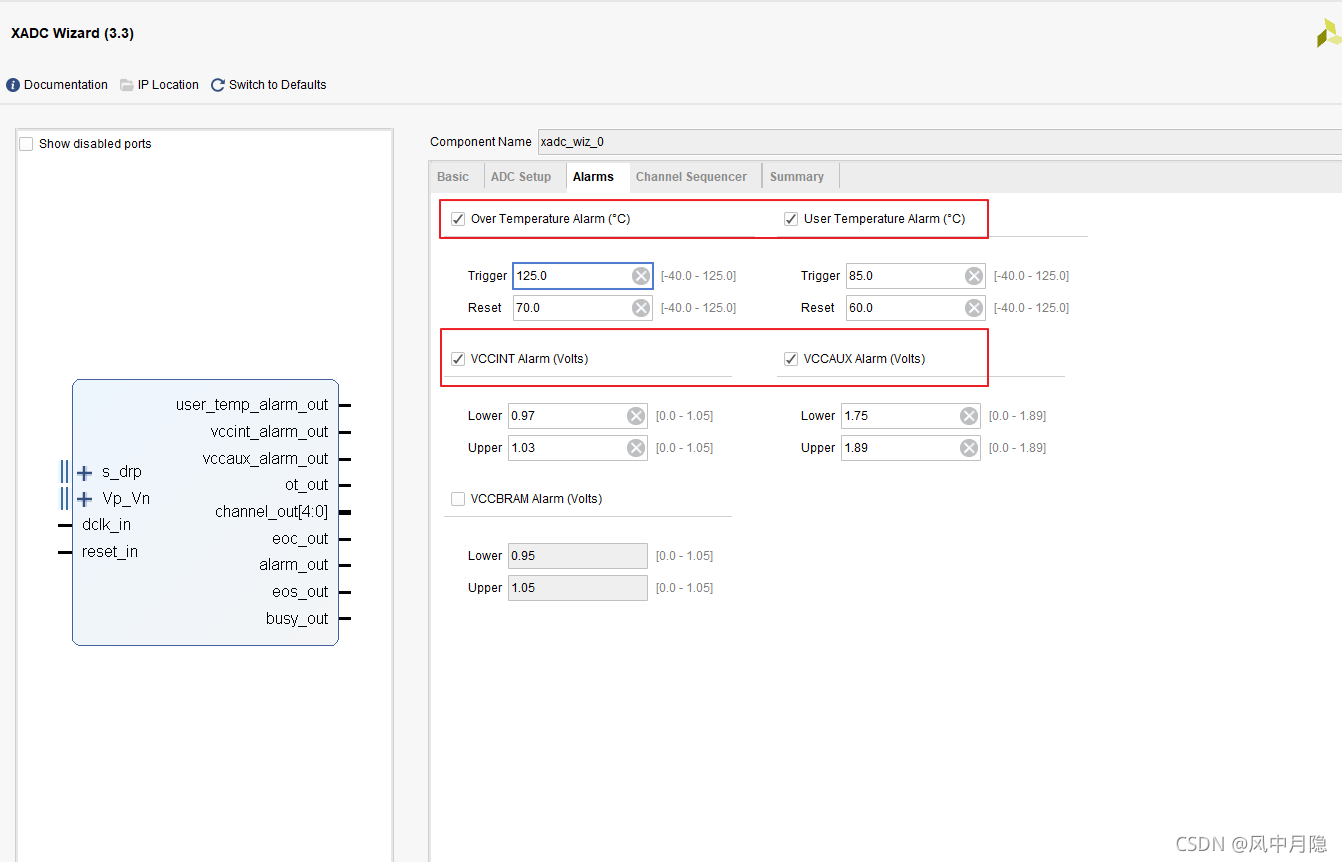
Task: Enable VCCBRAM Alarm checkbox
Action: 458,499
